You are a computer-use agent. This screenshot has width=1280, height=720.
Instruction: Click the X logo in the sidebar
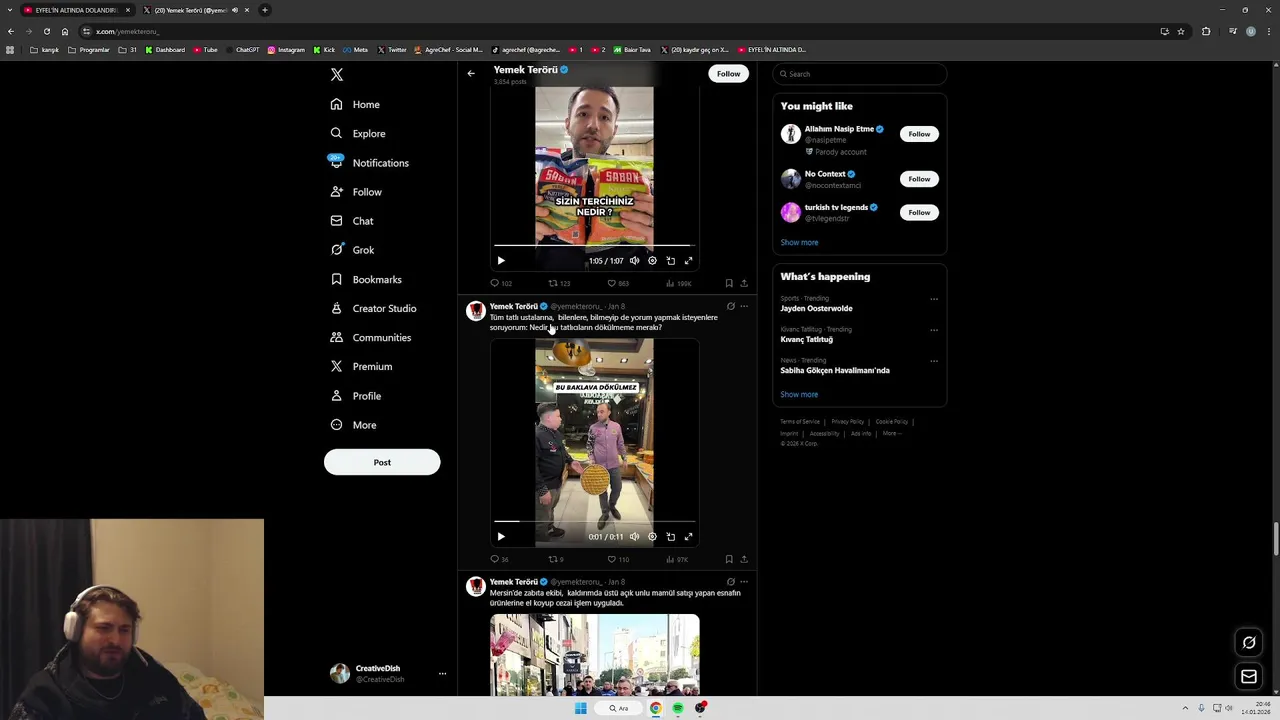[337, 75]
